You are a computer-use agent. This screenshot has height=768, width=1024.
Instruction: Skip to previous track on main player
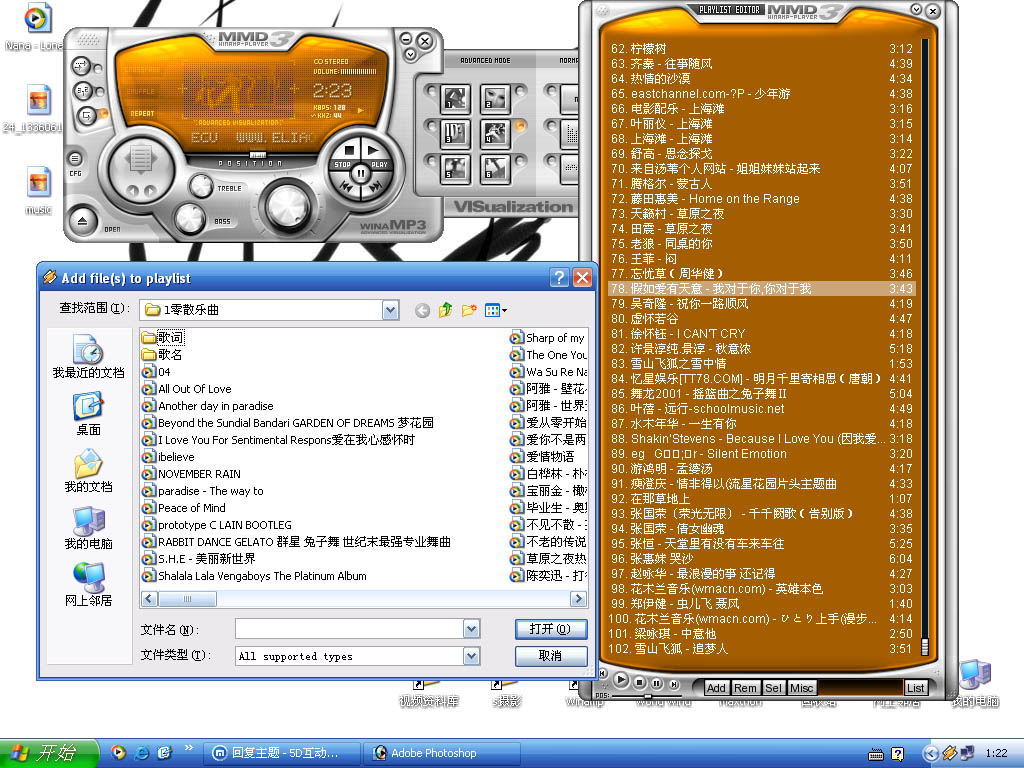(347, 187)
